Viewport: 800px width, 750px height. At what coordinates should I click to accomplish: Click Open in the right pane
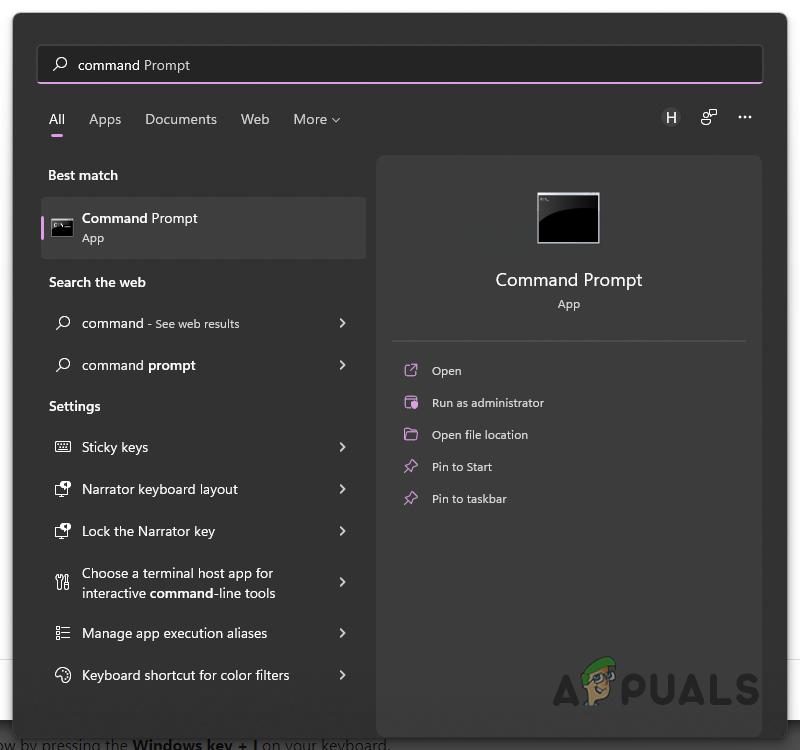(x=446, y=371)
